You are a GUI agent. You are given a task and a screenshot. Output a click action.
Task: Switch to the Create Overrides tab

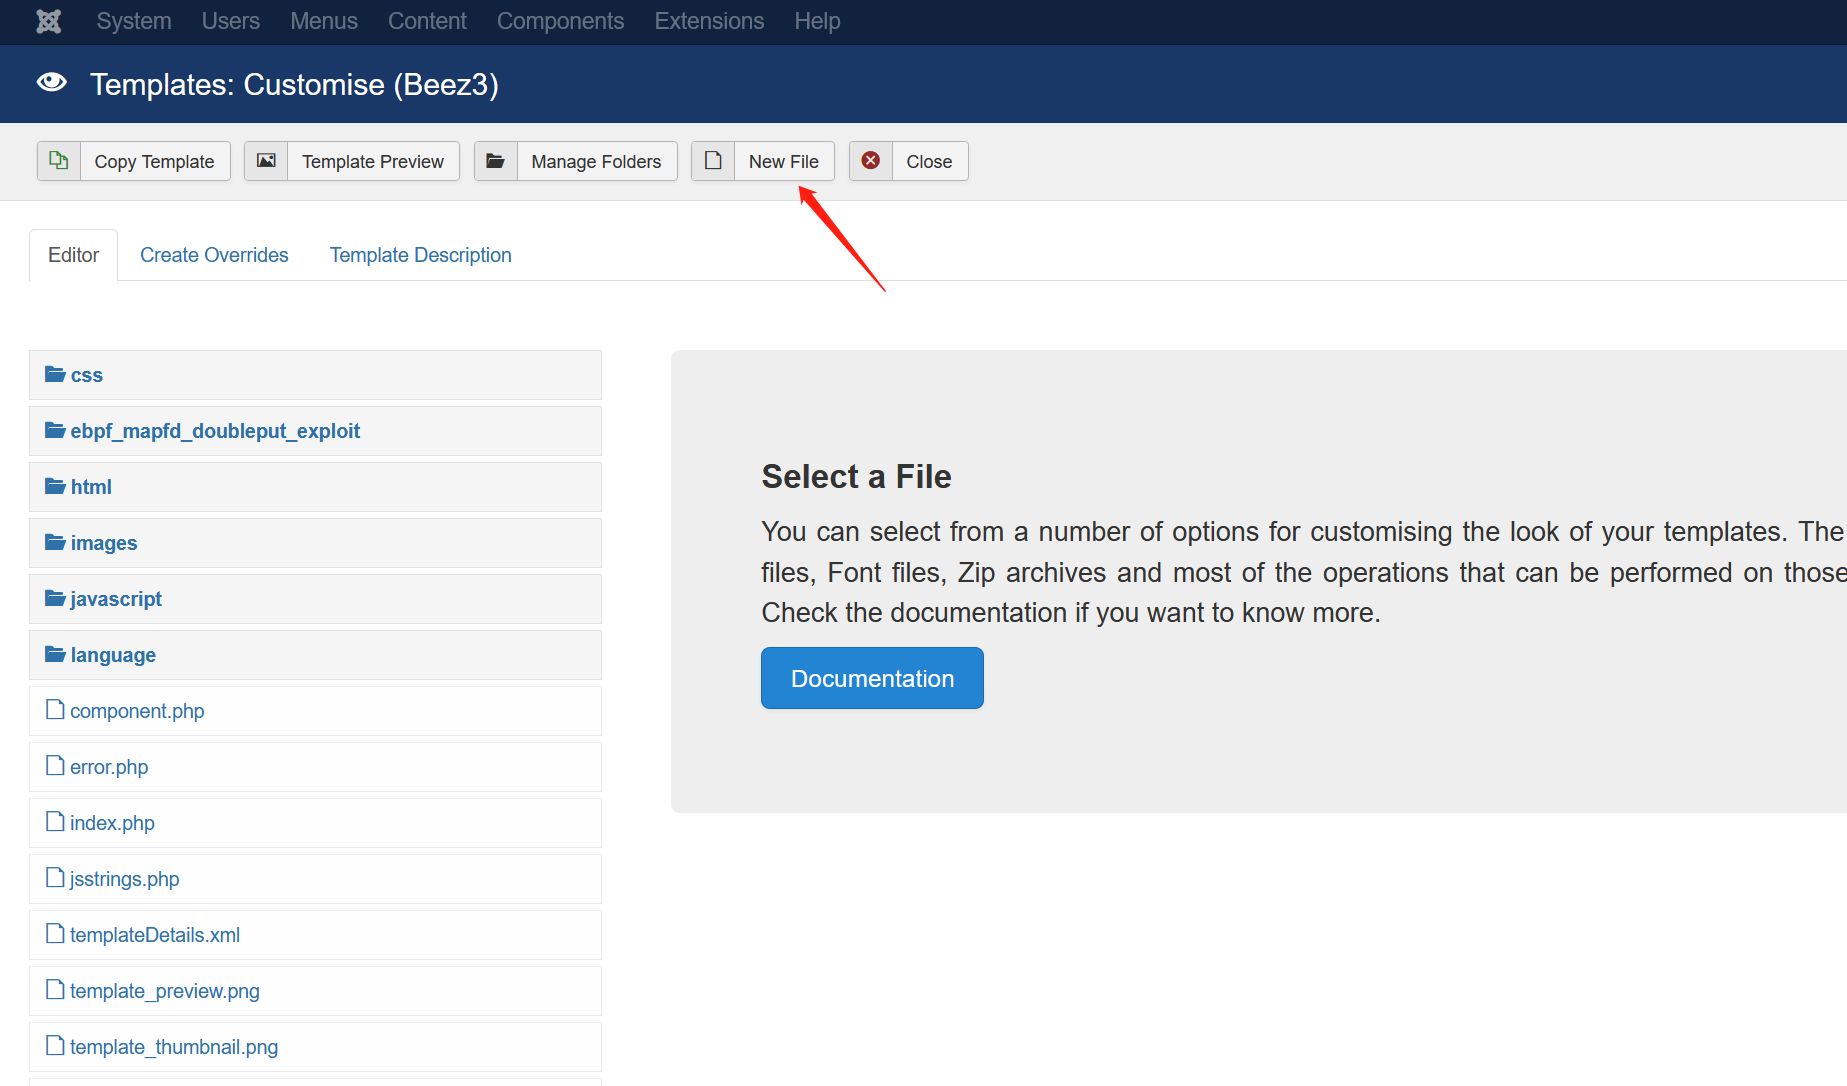tap(214, 255)
